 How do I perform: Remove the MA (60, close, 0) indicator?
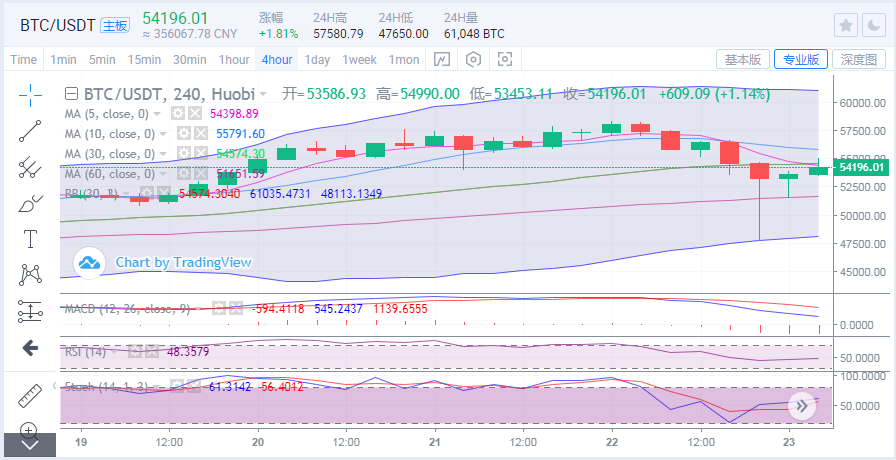(x=201, y=173)
